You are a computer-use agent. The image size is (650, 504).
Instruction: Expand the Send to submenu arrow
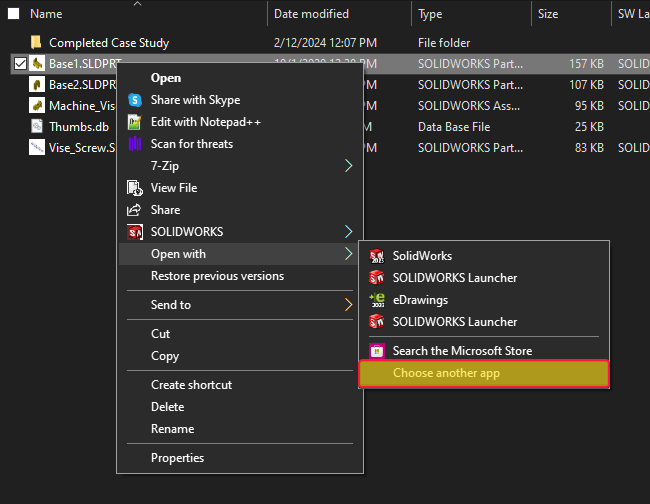point(349,305)
